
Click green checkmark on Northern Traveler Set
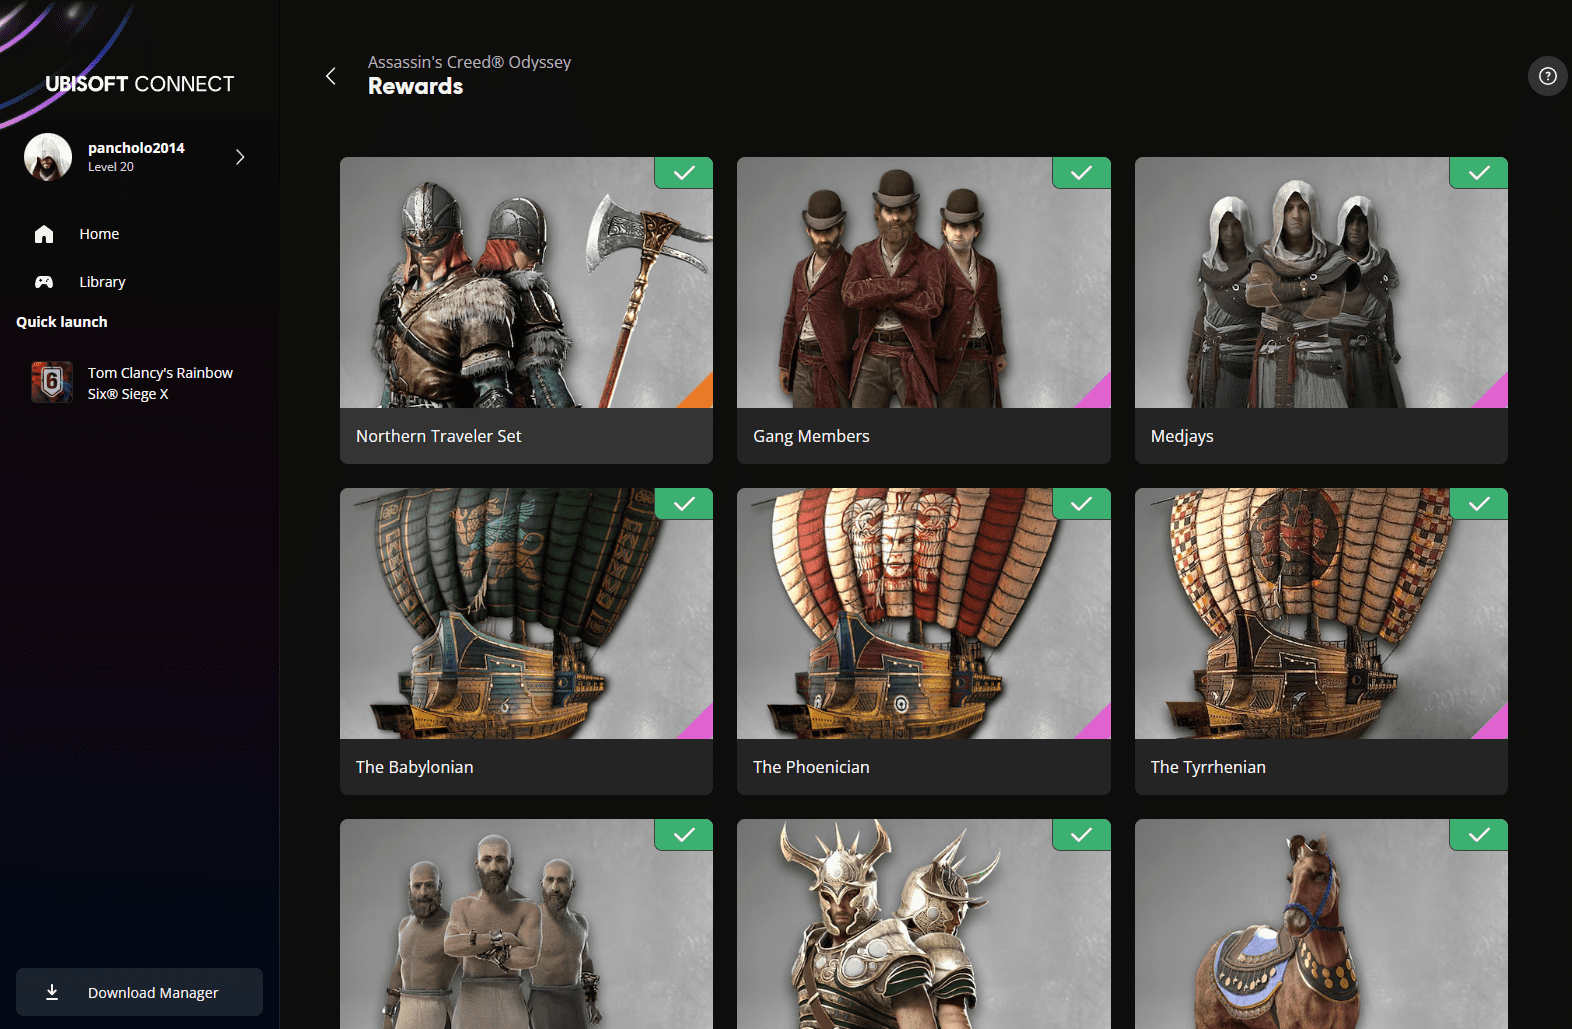pos(684,173)
